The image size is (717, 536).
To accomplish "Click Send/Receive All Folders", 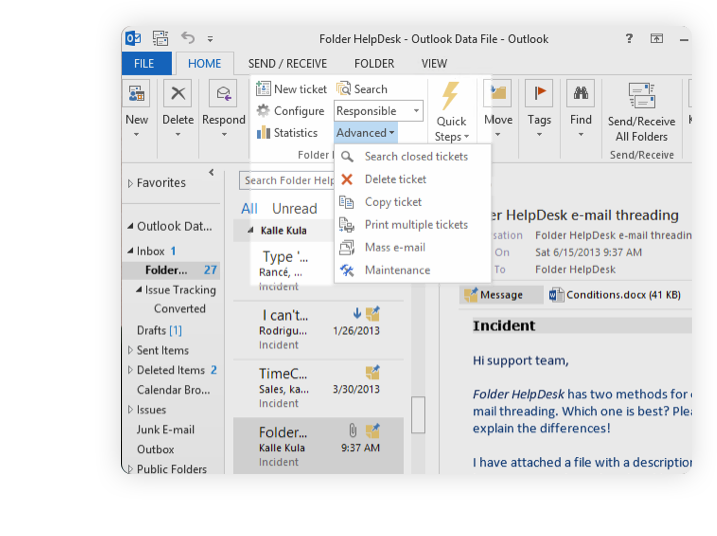I will point(641,112).
